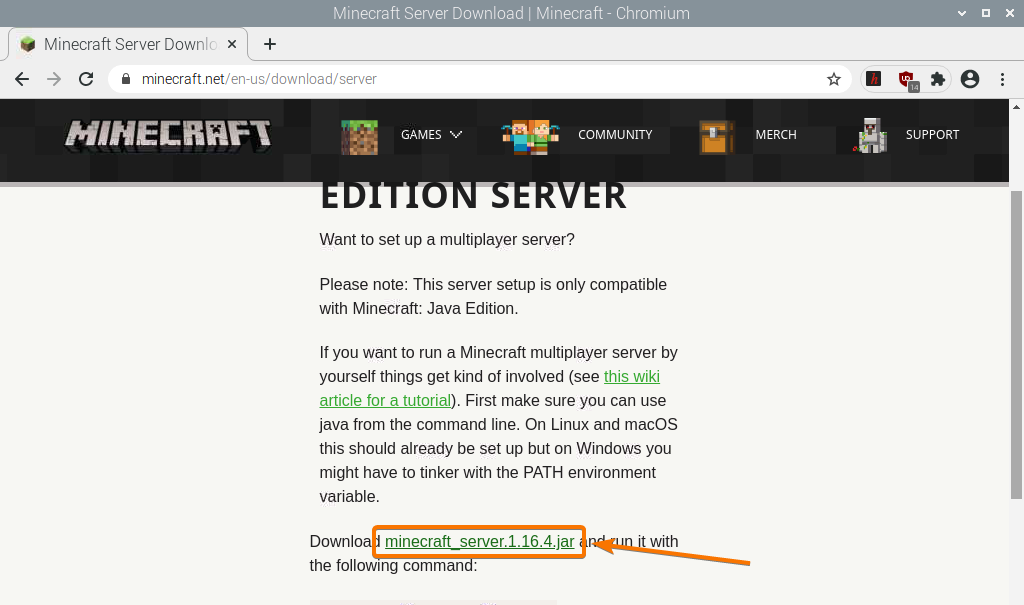Open the Merch menu item
The image size is (1024, 605).
point(776,135)
